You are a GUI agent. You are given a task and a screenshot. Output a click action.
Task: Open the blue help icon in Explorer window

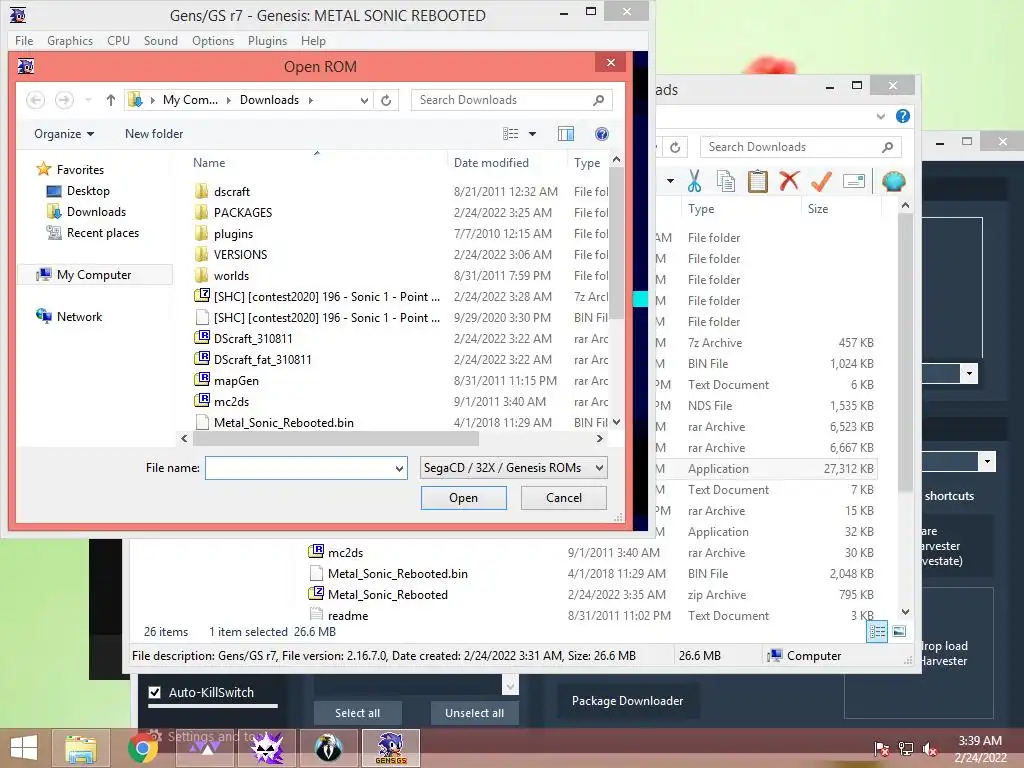click(x=903, y=116)
